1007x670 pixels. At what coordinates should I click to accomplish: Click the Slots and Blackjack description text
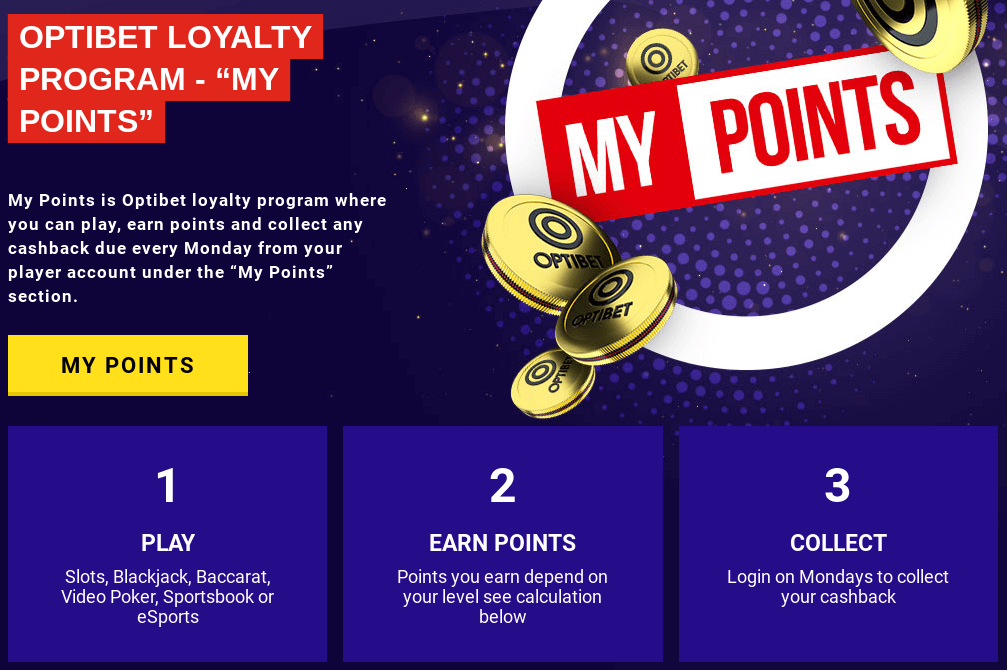coord(167,594)
